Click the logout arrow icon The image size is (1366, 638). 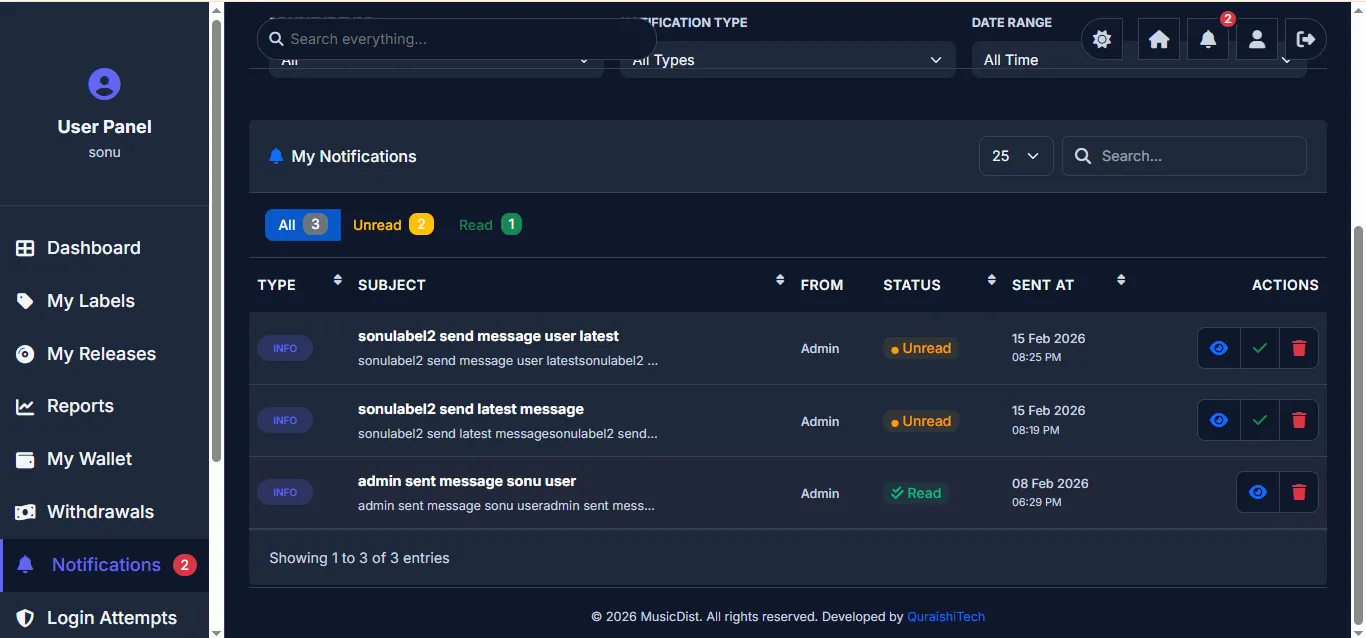(x=1306, y=39)
